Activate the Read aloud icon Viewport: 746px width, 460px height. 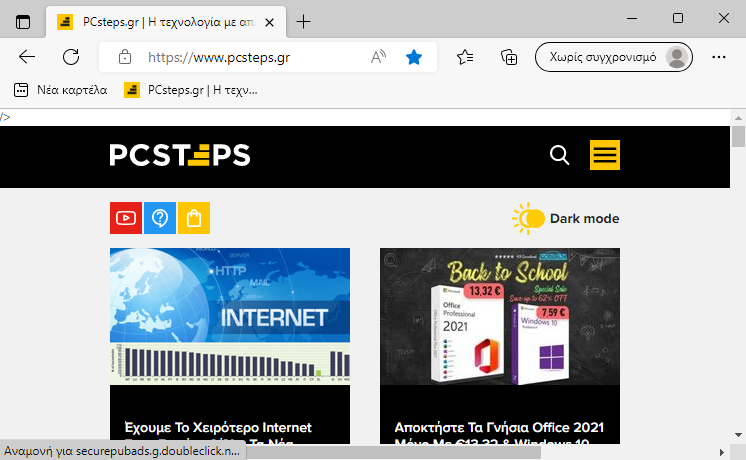point(378,57)
